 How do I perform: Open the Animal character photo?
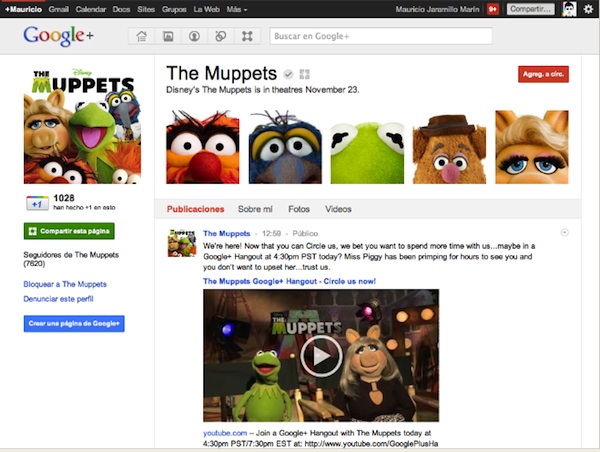click(x=203, y=147)
